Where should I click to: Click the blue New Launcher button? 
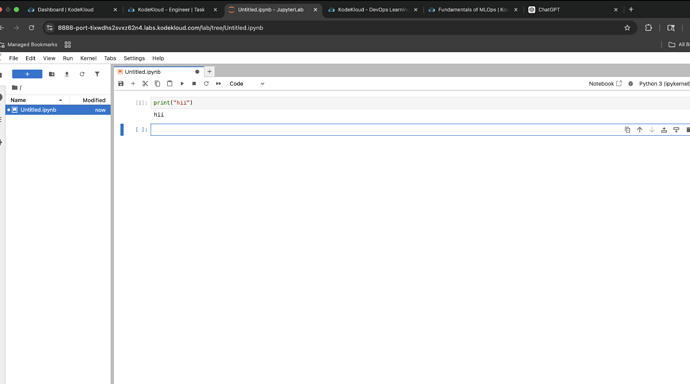tap(27, 74)
